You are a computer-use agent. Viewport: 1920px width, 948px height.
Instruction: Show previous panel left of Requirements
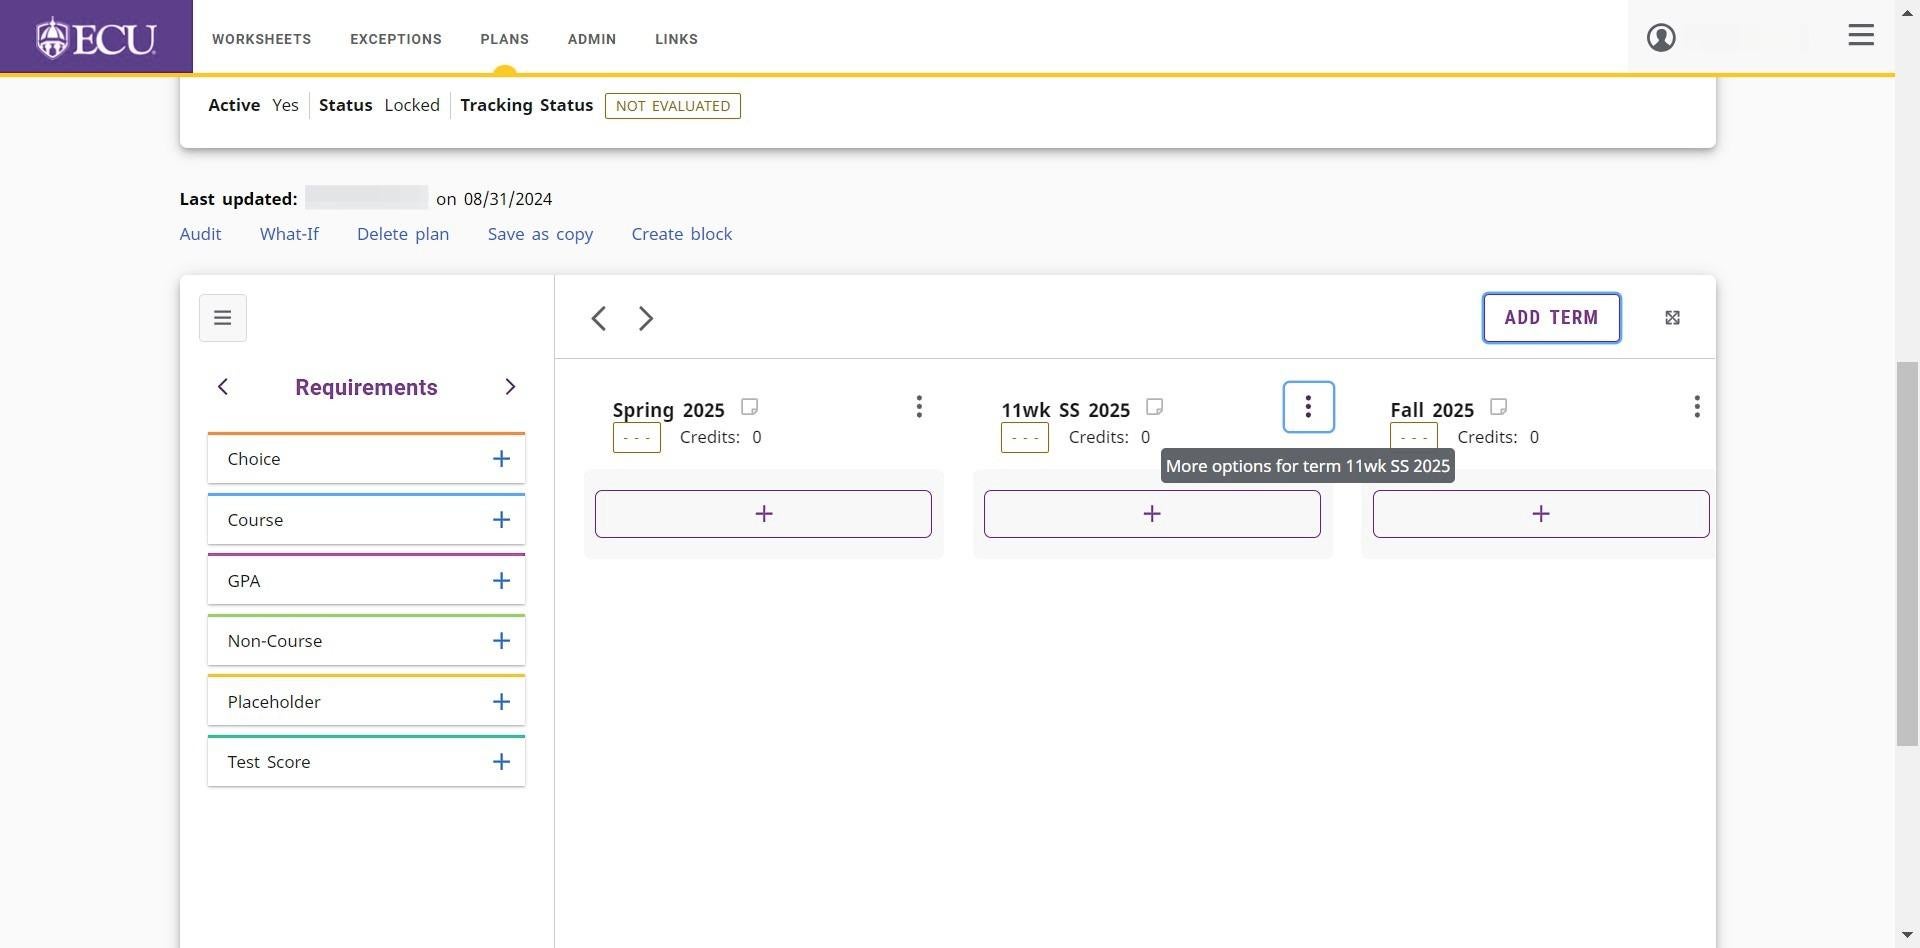[x=223, y=387]
